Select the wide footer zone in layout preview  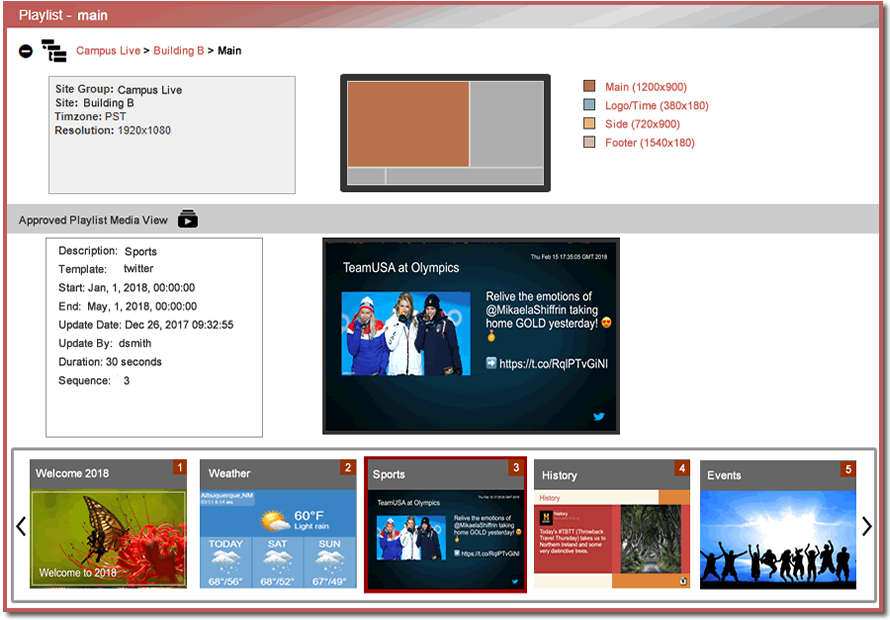point(465,176)
